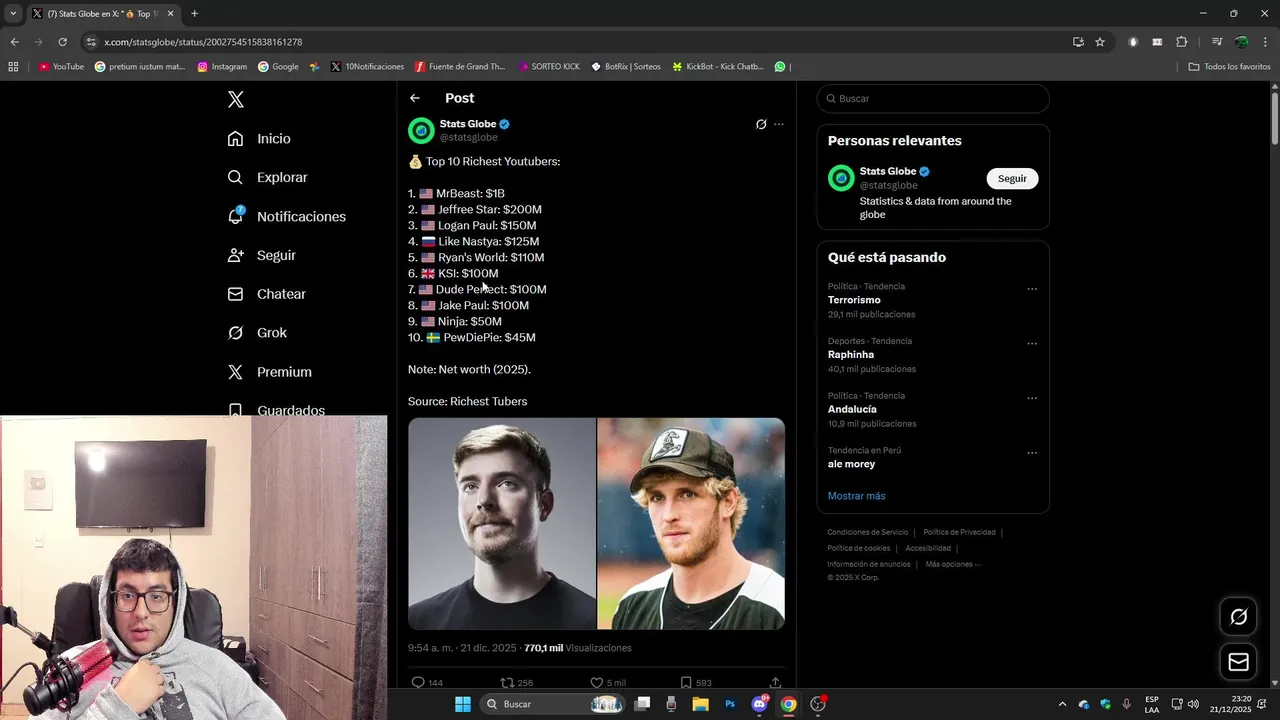Image resolution: width=1280 pixels, height=720 pixels.
Task: Click the browser reload button
Action: pos(62,42)
